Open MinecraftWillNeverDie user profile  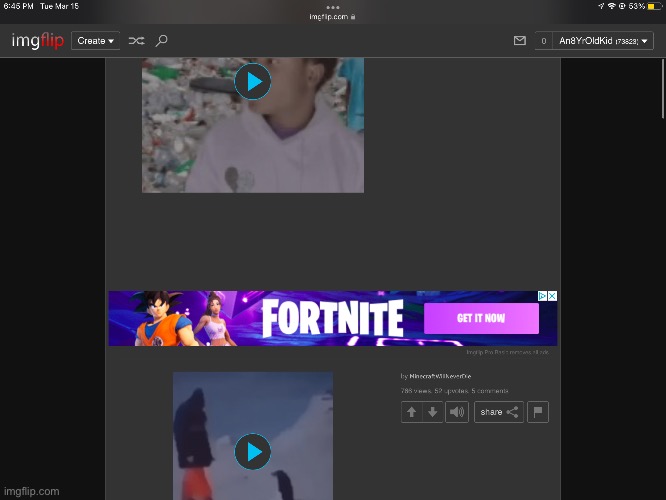[x=440, y=376]
